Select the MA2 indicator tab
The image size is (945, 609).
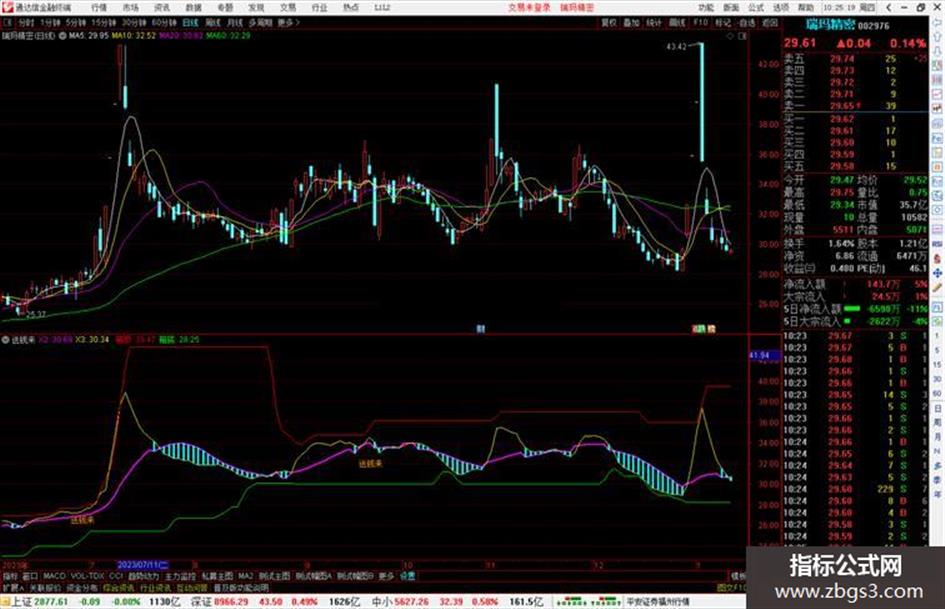click(x=246, y=576)
